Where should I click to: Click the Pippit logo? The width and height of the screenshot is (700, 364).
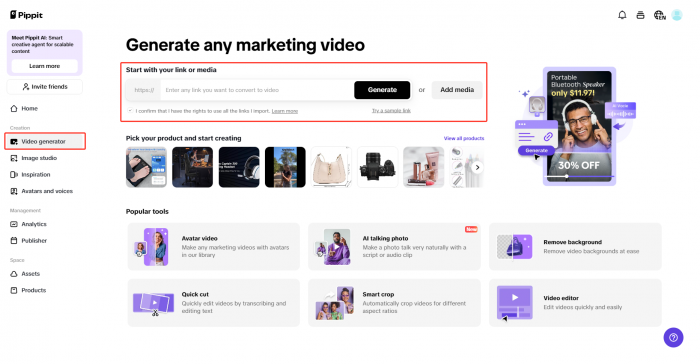26,15
